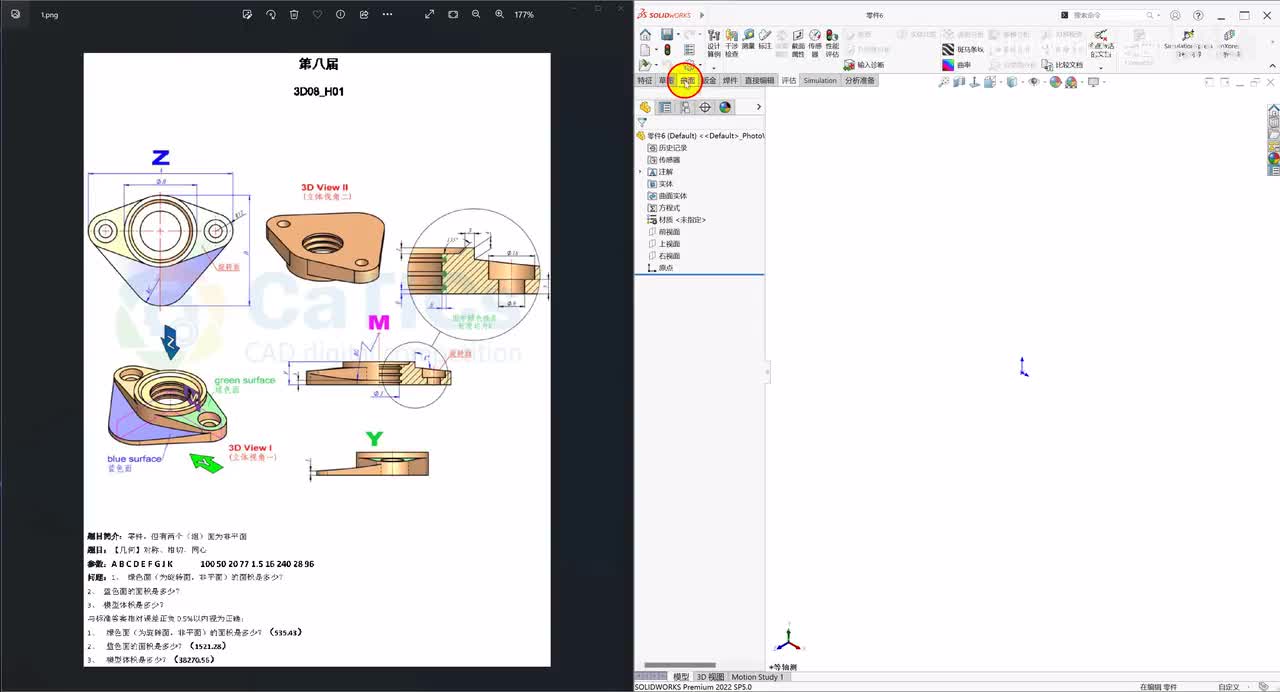The image size is (1280, 692).
Task: Open the Save dropdown arrow
Action: [x=677, y=35]
